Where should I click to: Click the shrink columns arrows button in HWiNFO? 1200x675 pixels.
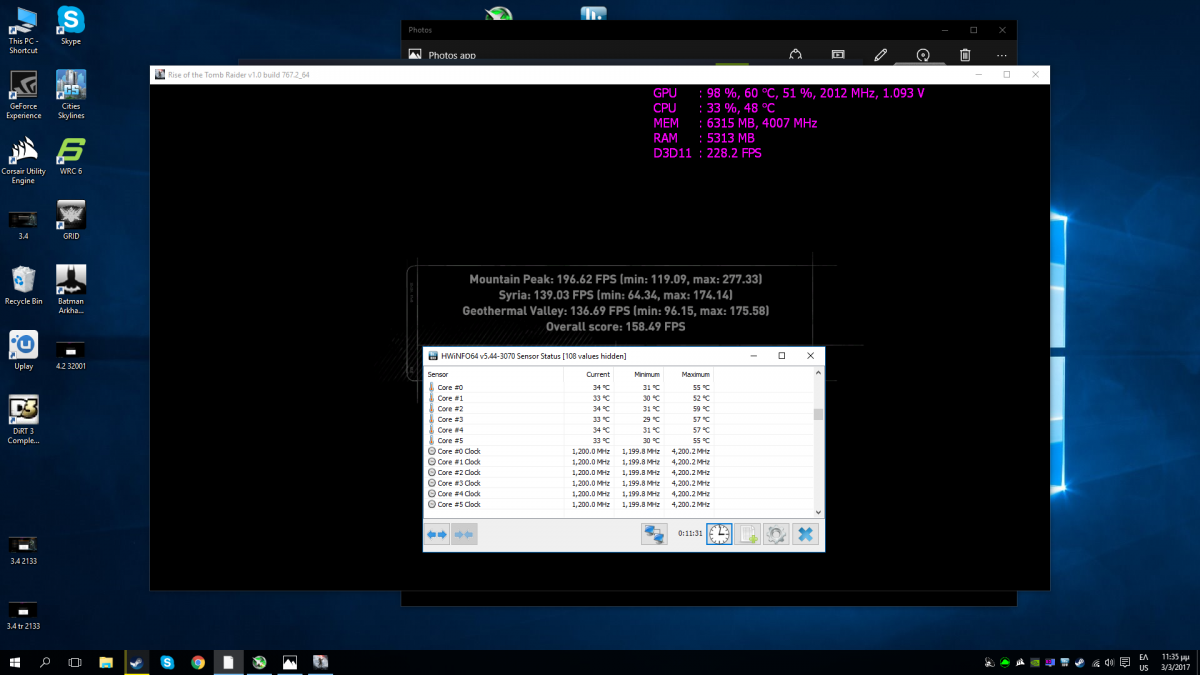[x=464, y=534]
